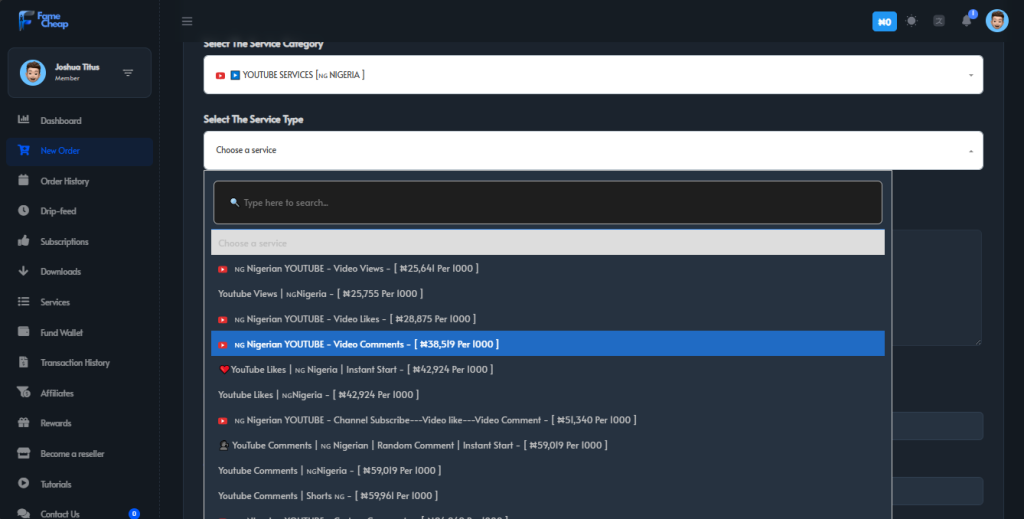Open Affiliates page
This screenshot has width=1024, height=519.
click(57, 394)
